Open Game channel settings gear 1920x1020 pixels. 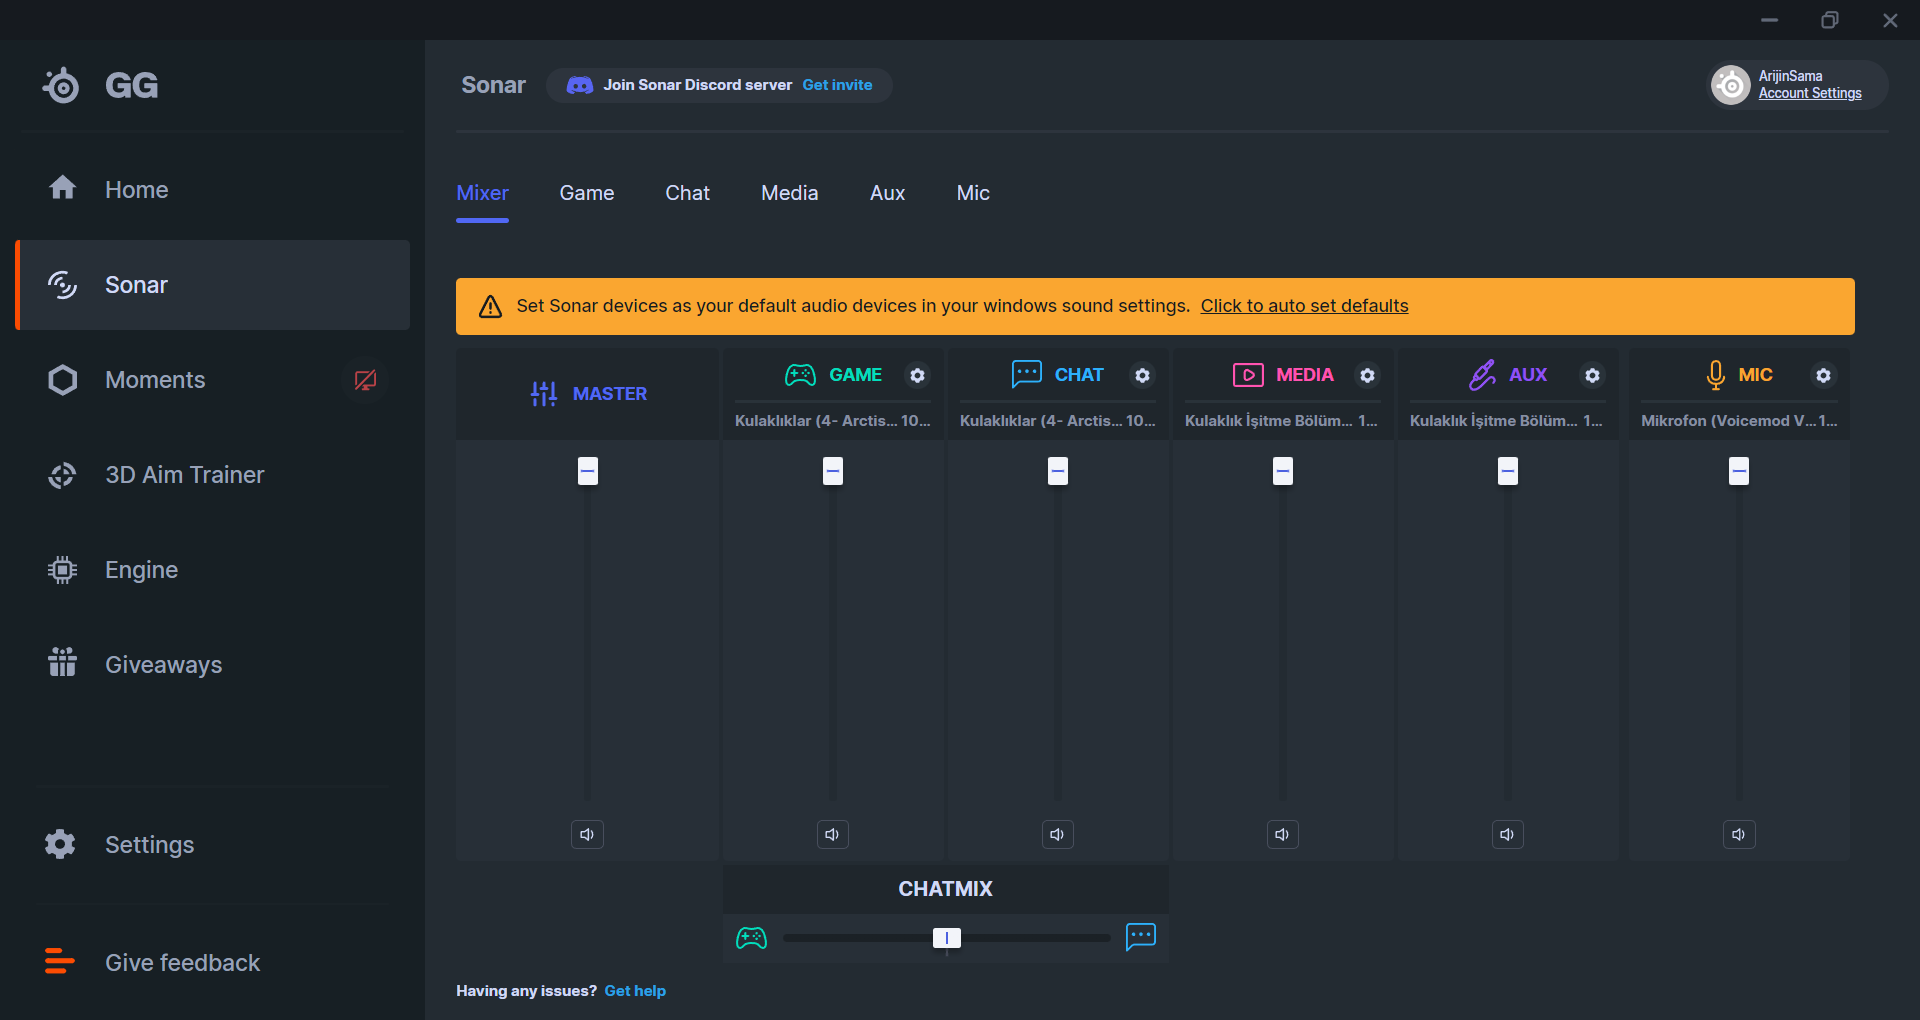pyautogui.click(x=917, y=375)
